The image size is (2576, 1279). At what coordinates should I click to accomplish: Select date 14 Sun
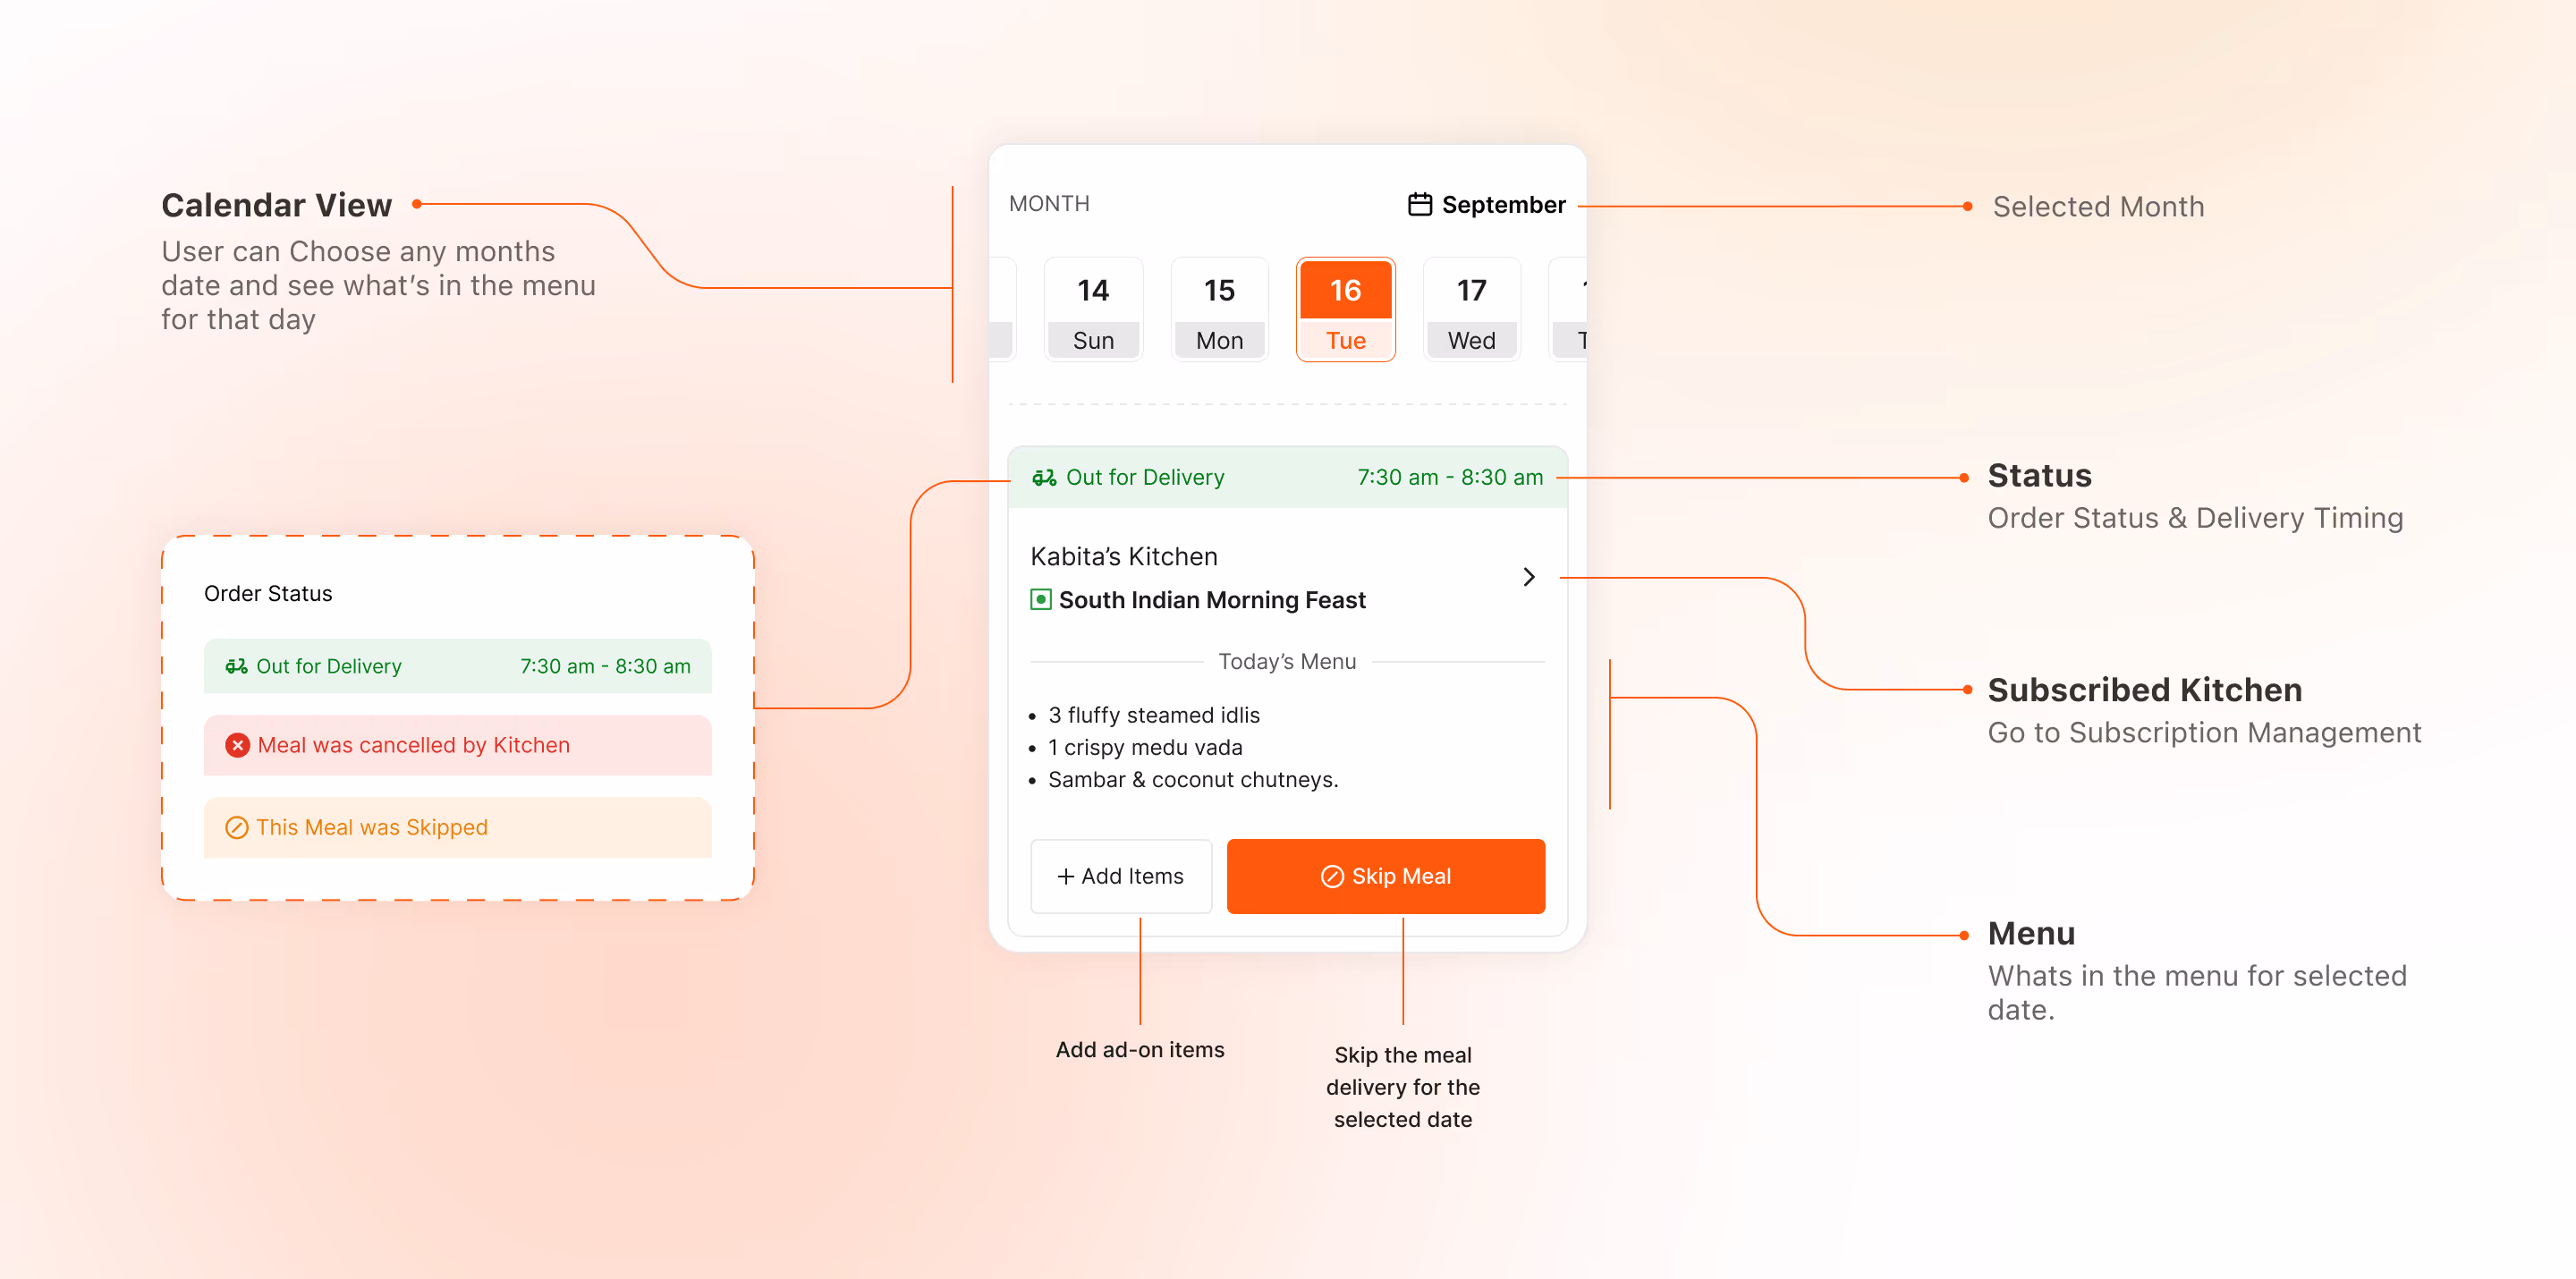[x=1093, y=310]
